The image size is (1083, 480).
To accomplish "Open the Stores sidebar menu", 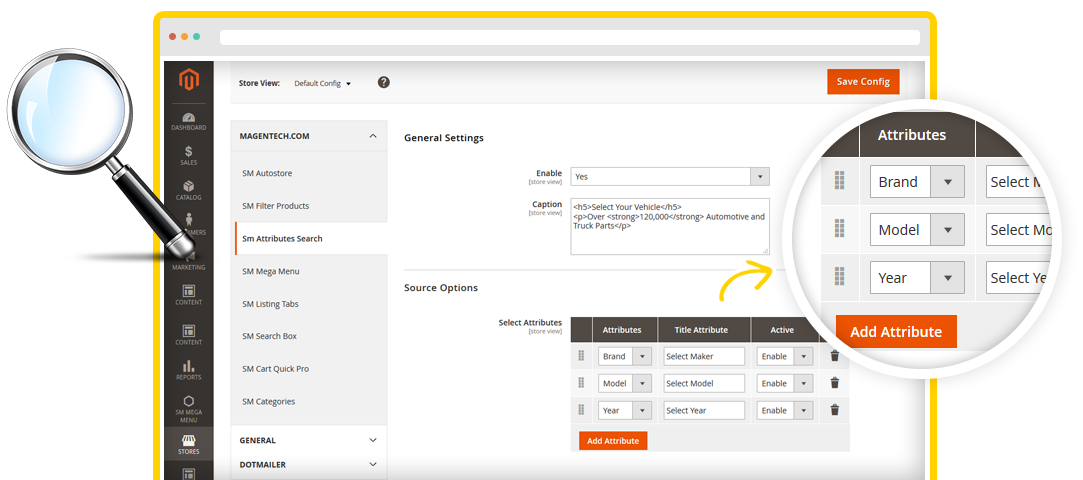I will pyautogui.click(x=189, y=445).
